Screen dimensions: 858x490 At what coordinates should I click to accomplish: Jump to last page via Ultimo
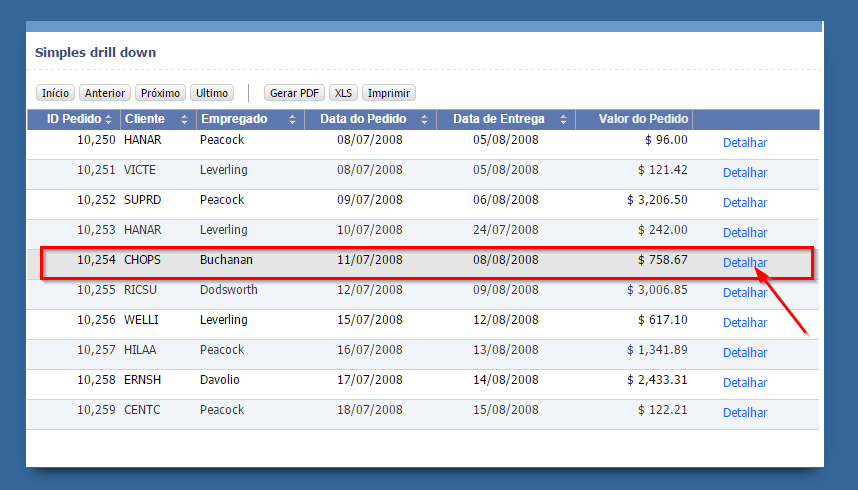coord(212,93)
